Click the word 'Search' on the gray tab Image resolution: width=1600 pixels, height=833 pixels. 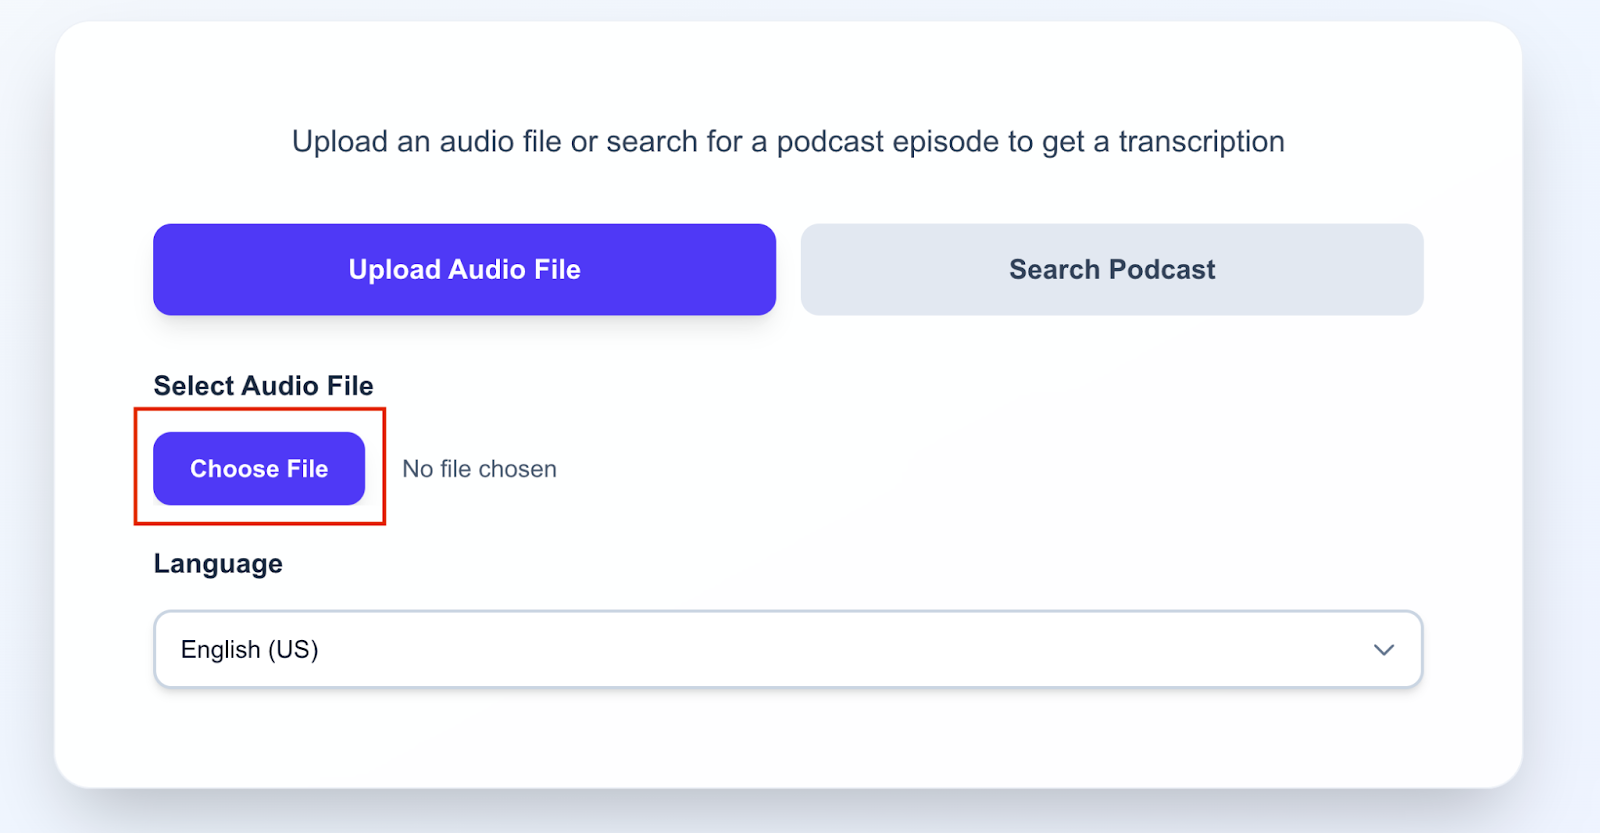(x=1054, y=270)
